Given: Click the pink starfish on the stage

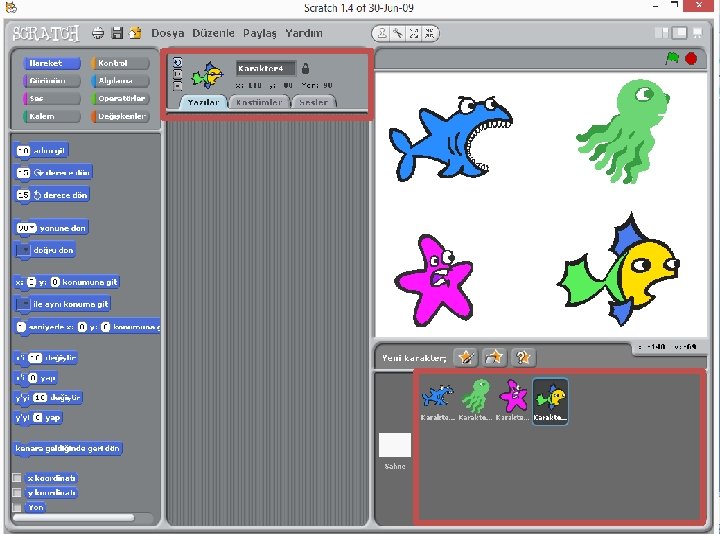Looking at the screenshot, I should 434,280.
